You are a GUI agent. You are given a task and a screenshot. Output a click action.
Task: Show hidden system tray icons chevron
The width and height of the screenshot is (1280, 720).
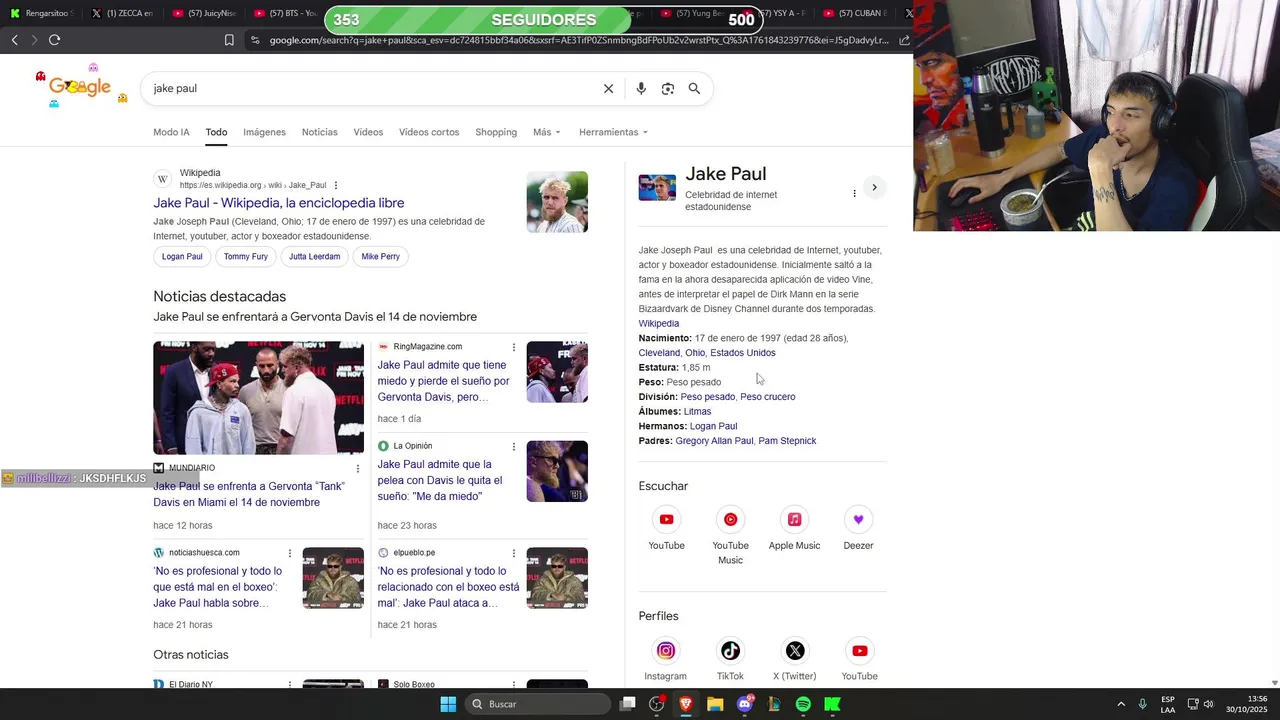coord(1121,704)
